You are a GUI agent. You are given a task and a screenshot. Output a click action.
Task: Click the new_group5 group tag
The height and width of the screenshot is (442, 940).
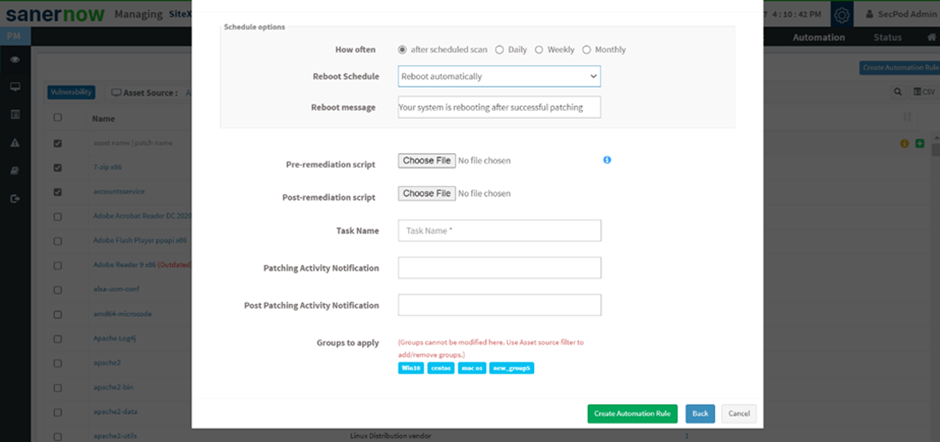tap(511, 368)
